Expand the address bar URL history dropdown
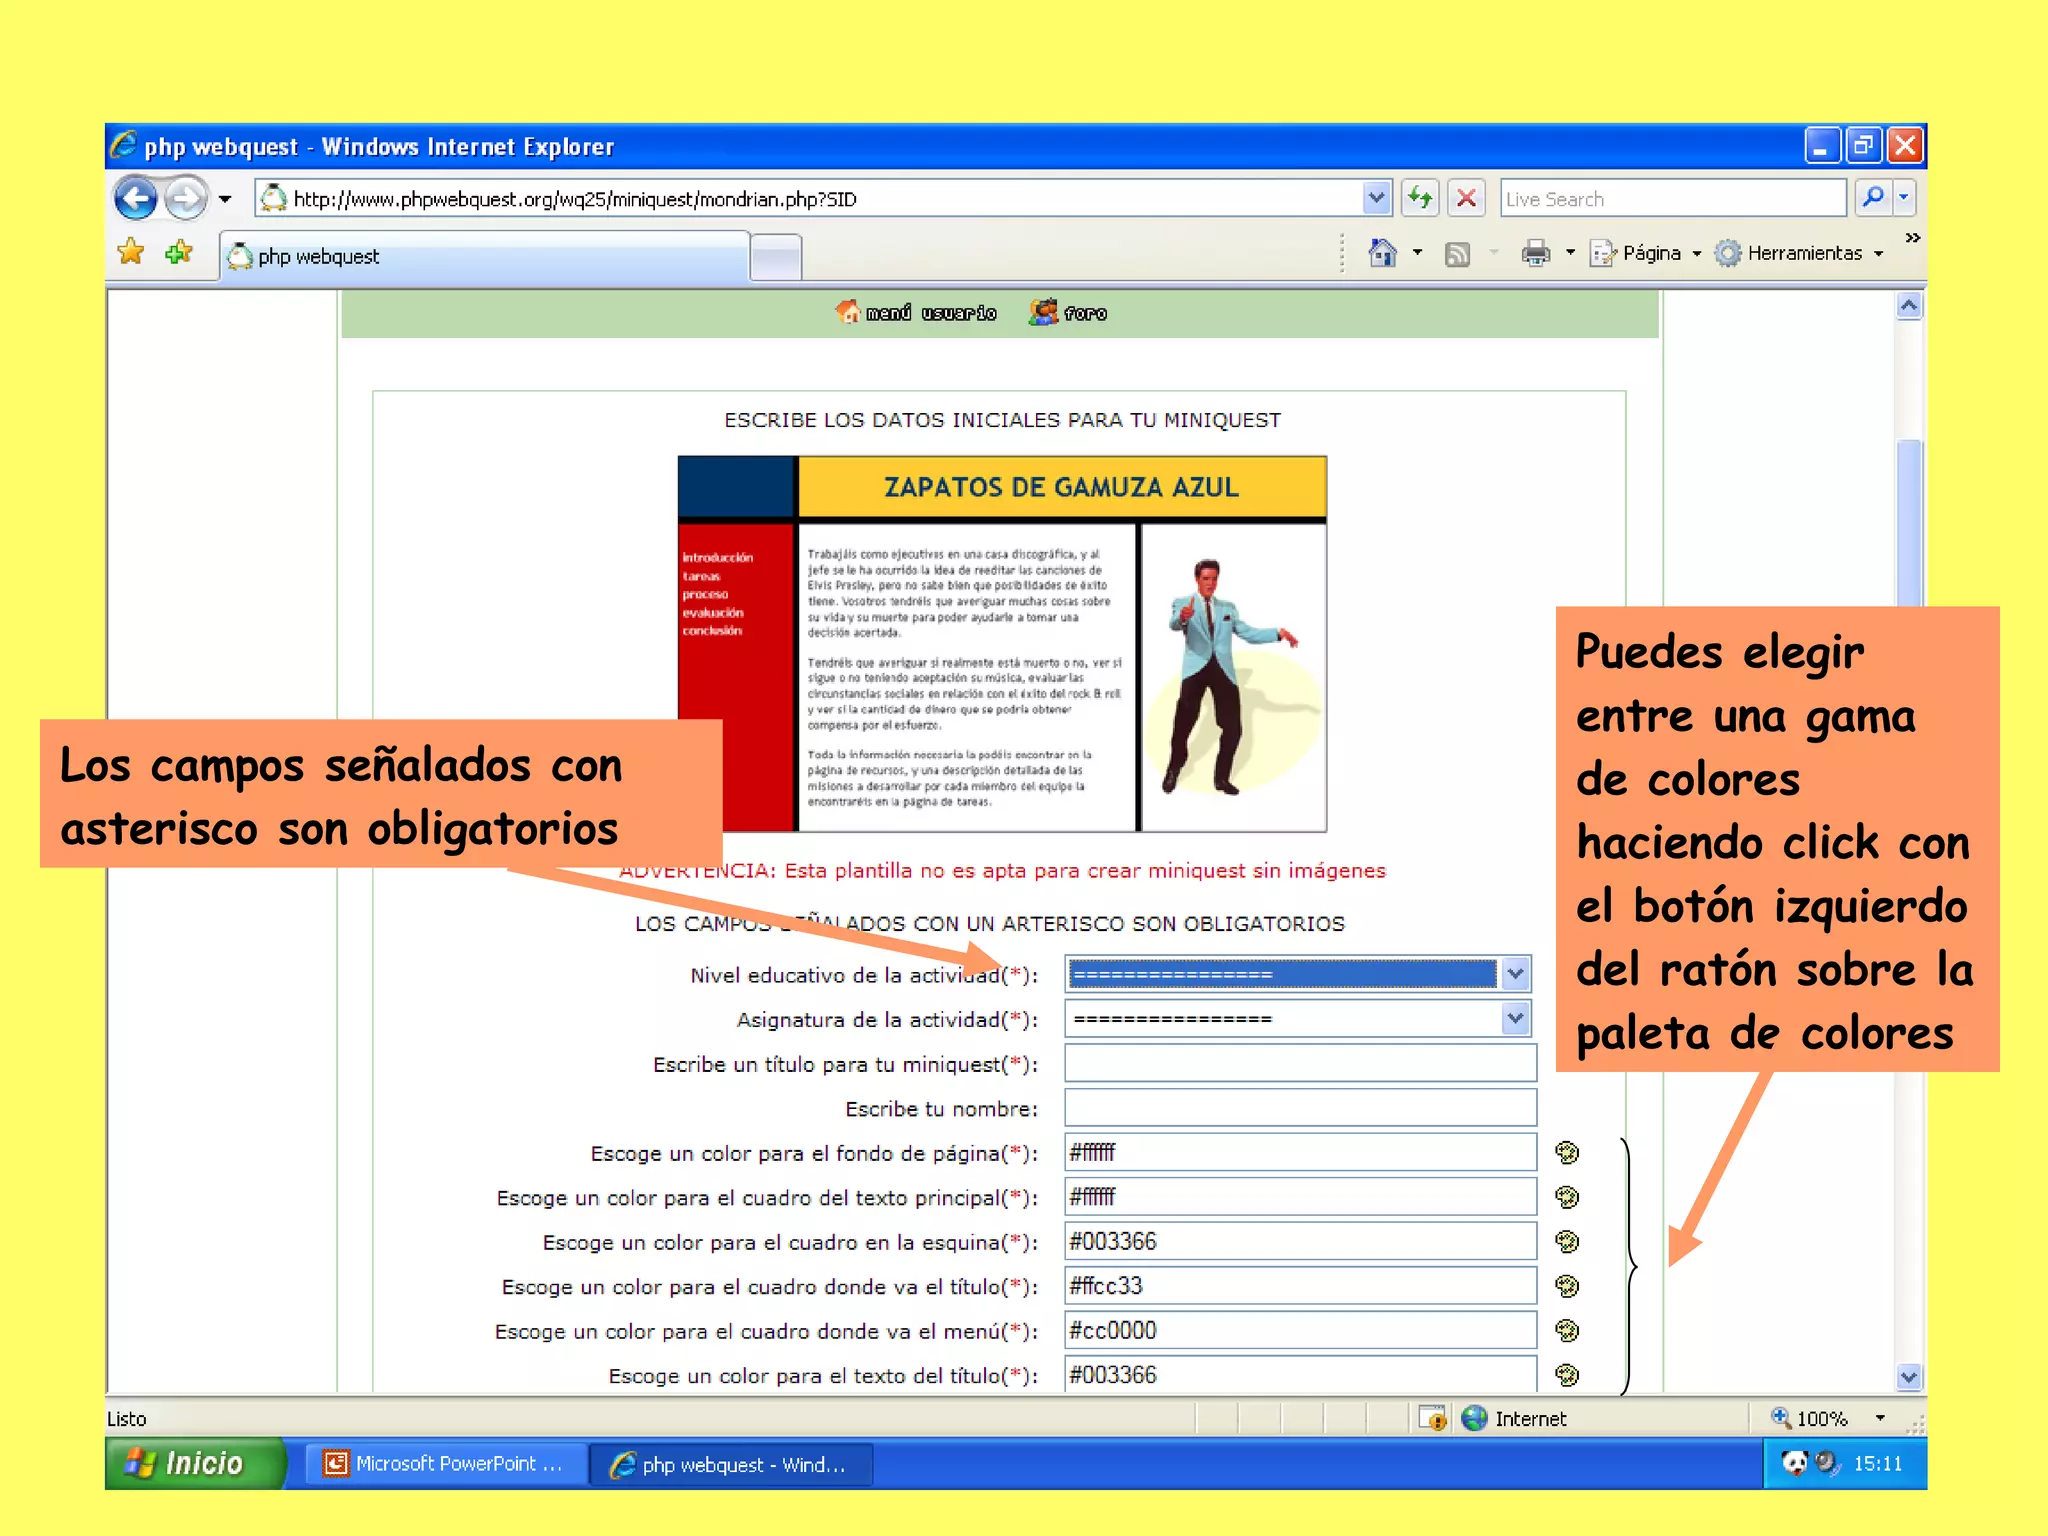This screenshot has height=1536, width=2048. click(x=1376, y=198)
